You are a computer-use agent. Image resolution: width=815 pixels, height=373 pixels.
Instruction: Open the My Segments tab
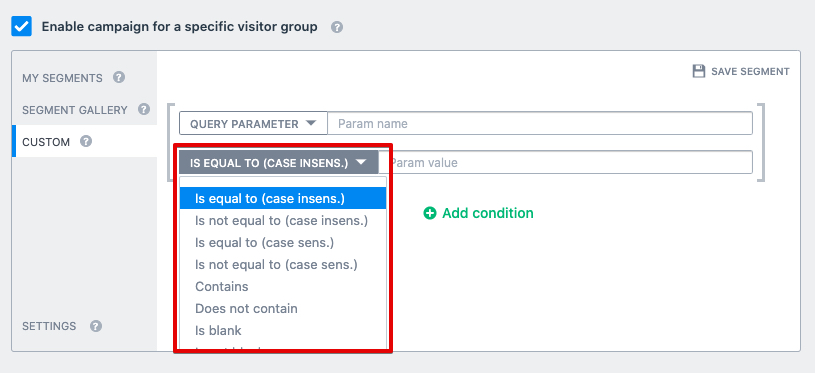(x=62, y=78)
